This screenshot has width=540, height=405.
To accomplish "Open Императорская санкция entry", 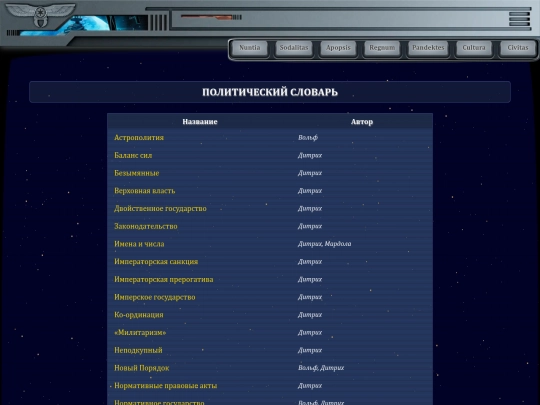I will coord(156,262).
